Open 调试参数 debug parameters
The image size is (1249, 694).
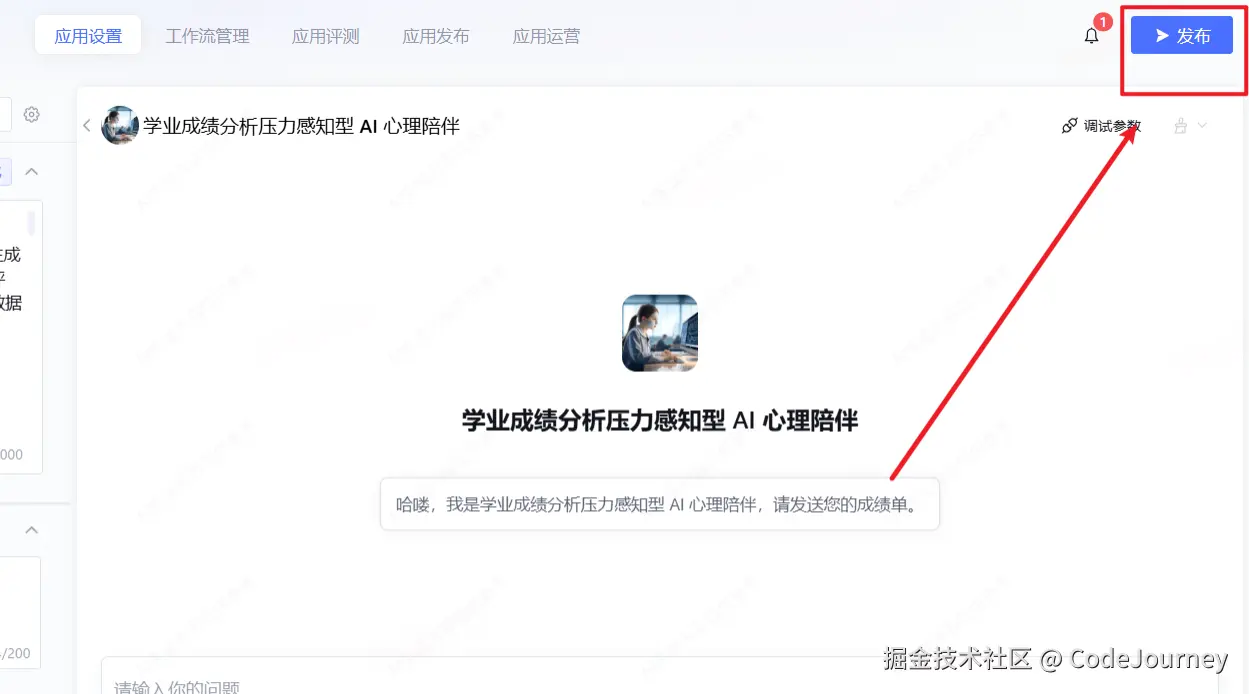coord(1110,126)
